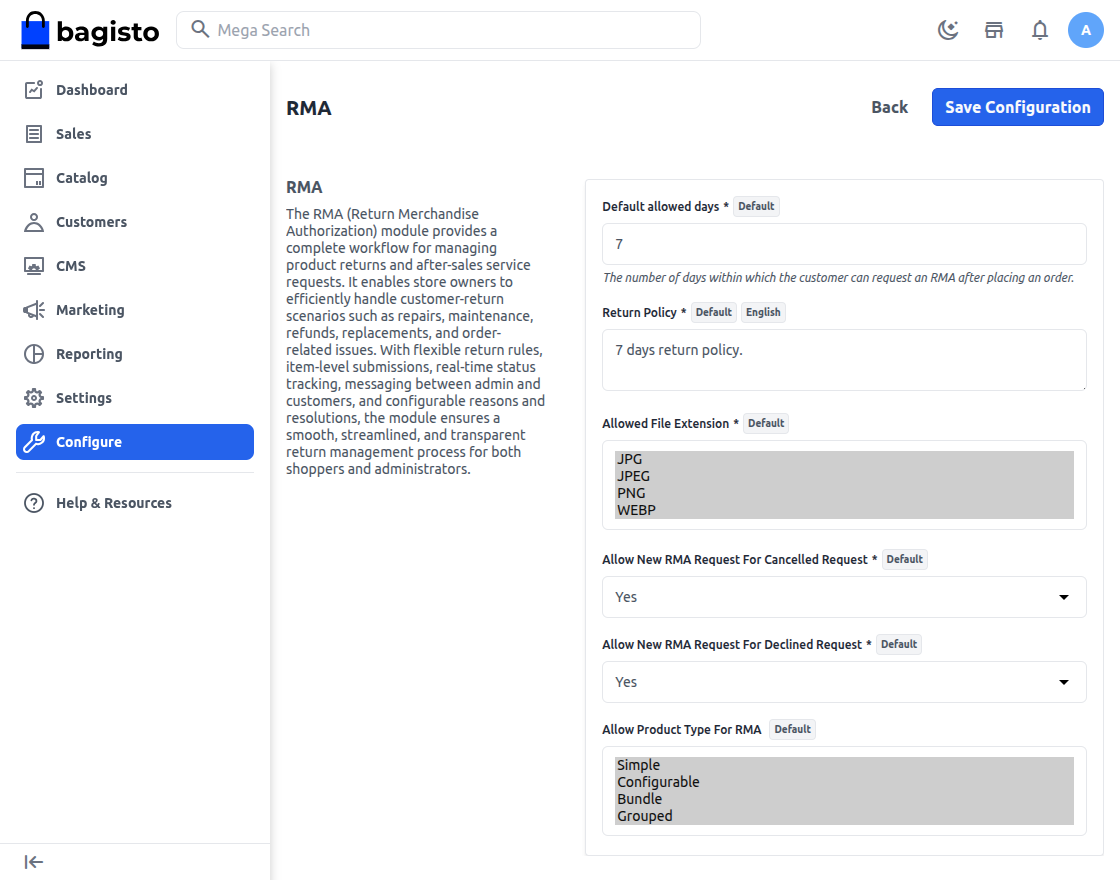Open Marketing megaphone icon

click(34, 310)
